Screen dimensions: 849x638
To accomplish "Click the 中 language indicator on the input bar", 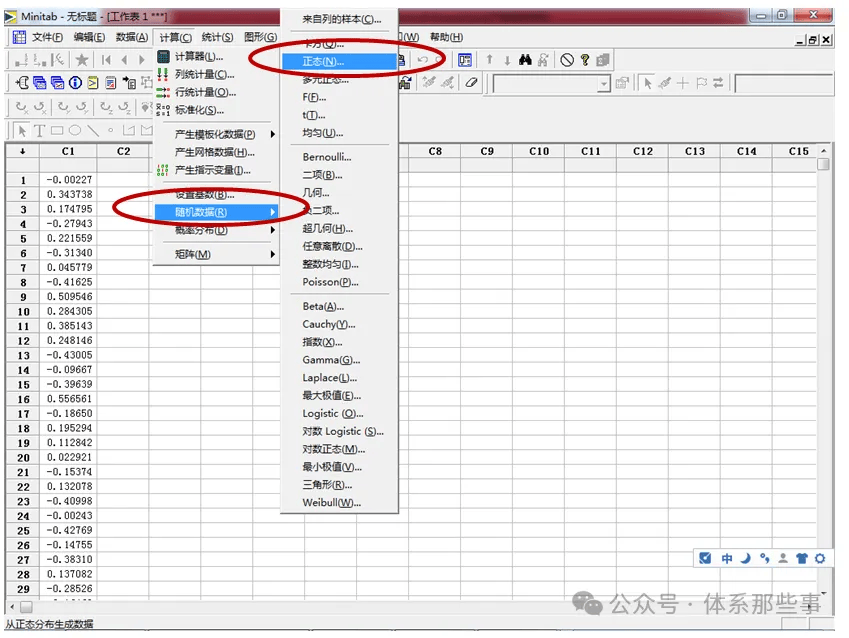I will 727,558.
